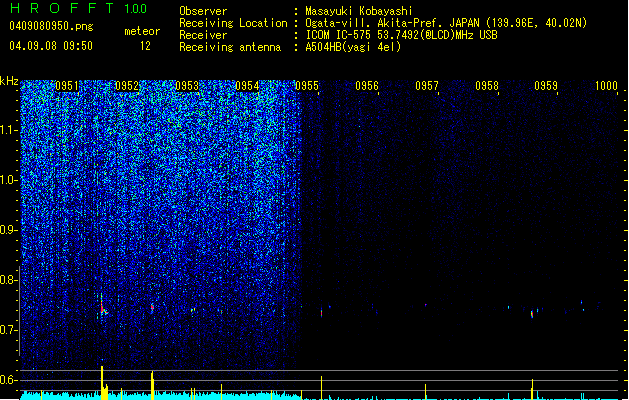Click the 0953 time axis marker
The width and height of the screenshot is (629, 400).
[187, 86]
